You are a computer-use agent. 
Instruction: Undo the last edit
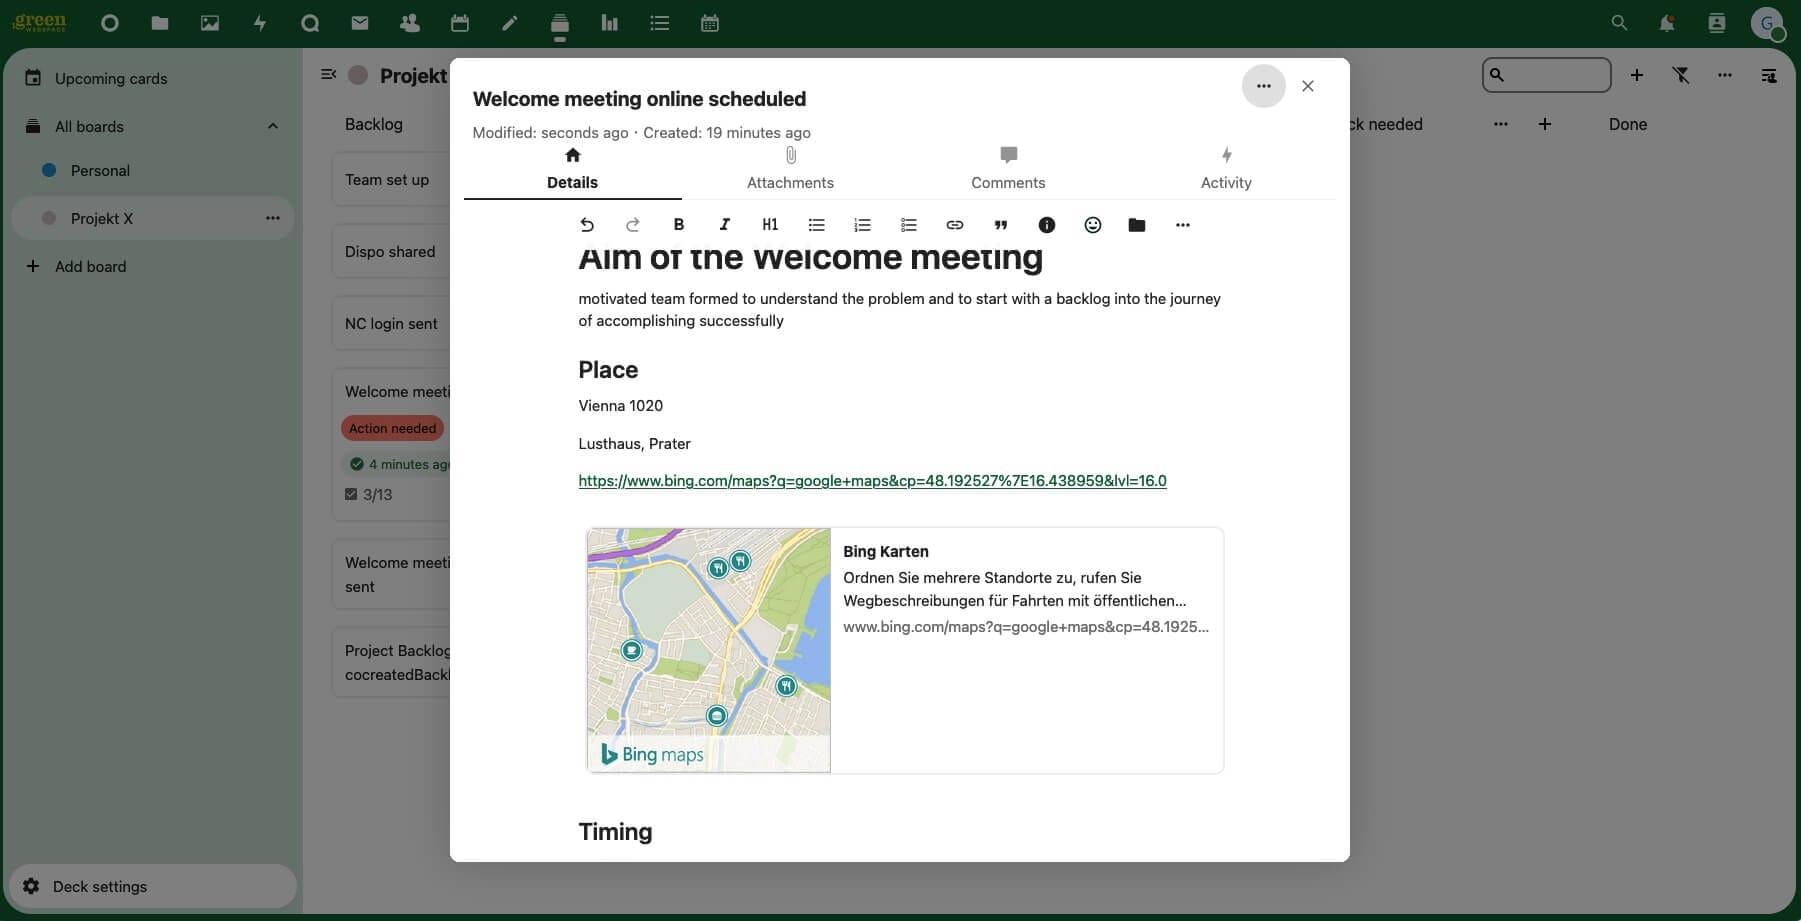coord(587,225)
